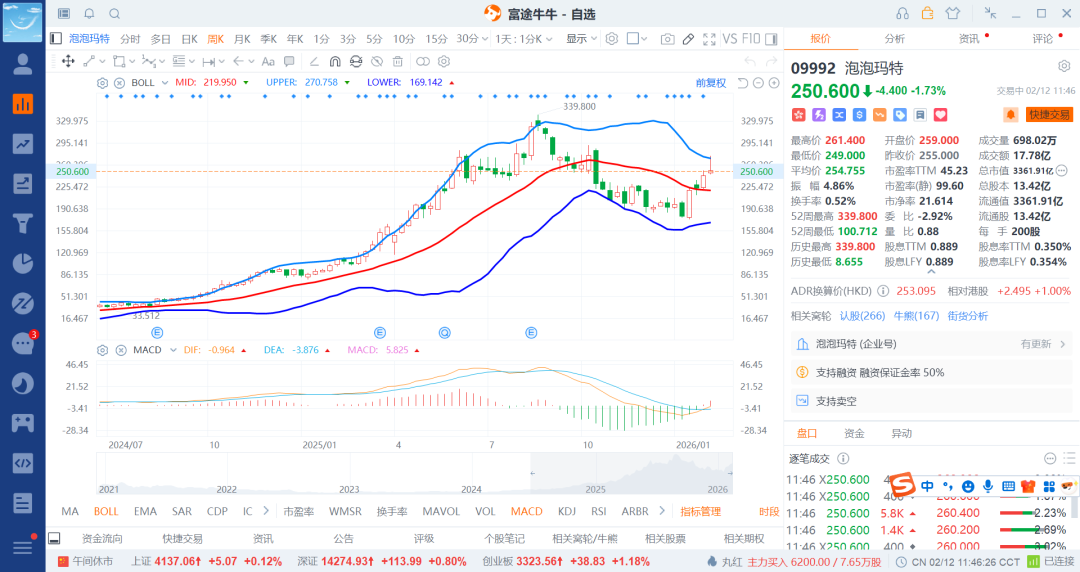The width and height of the screenshot is (1080, 572).
Task: Click the orange price alert bell
Action: coord(1010,114)
